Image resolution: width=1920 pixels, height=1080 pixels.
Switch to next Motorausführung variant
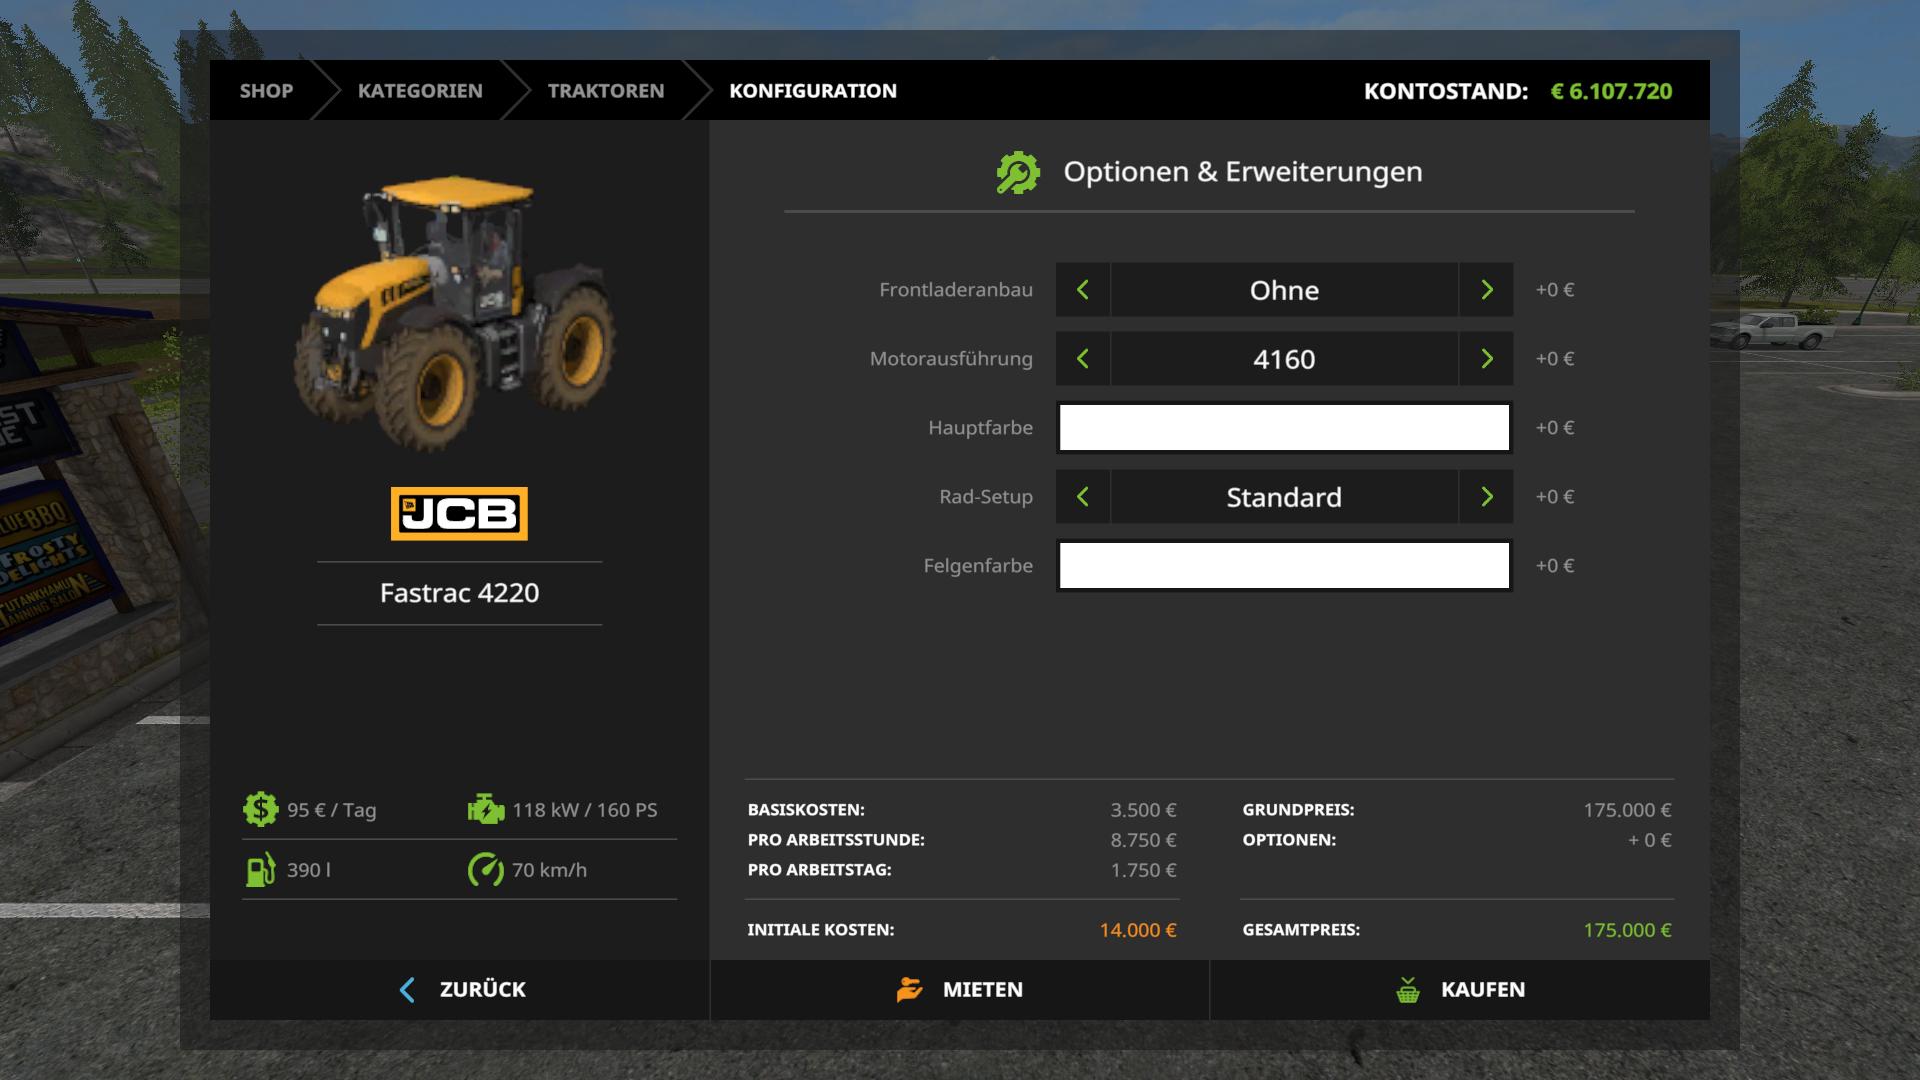pos(1486,359)
